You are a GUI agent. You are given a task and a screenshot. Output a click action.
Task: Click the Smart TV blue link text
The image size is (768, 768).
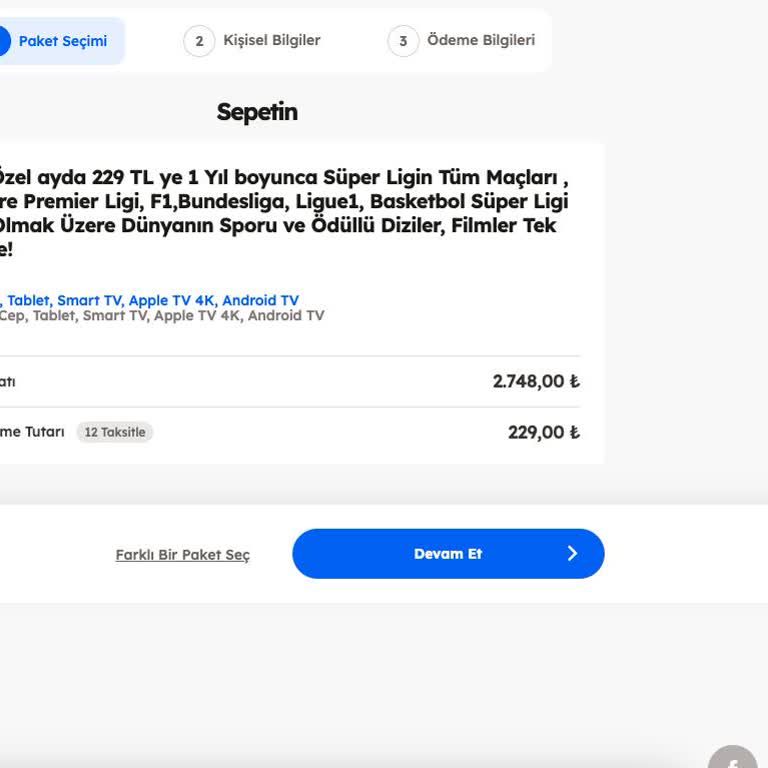coord(89,300)
